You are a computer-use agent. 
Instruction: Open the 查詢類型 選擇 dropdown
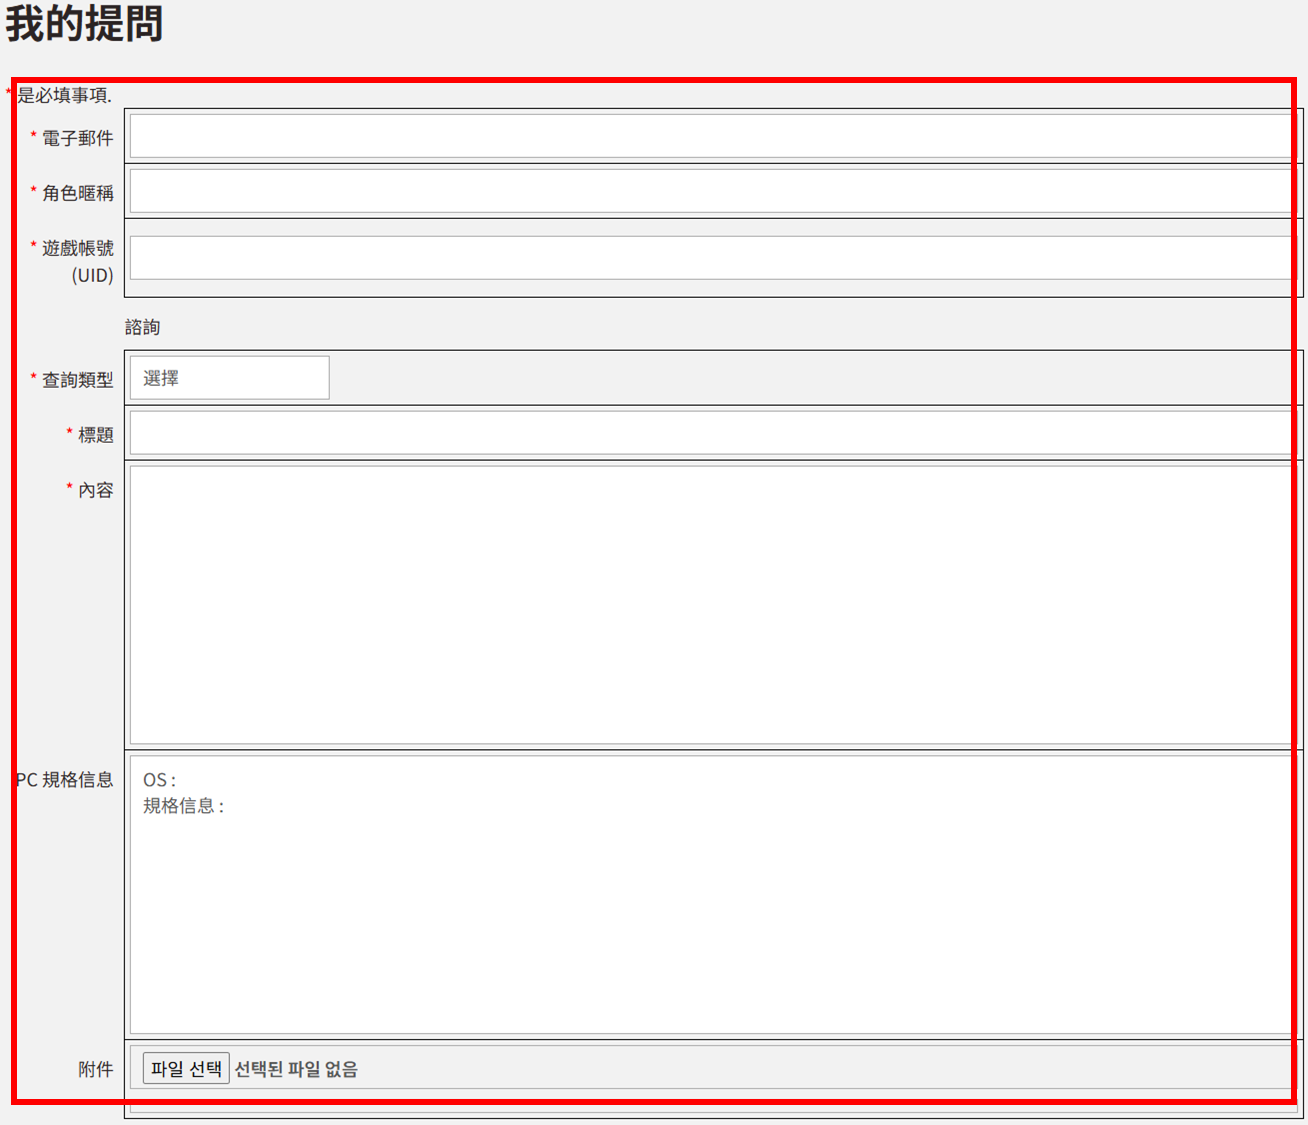point(229,378)
